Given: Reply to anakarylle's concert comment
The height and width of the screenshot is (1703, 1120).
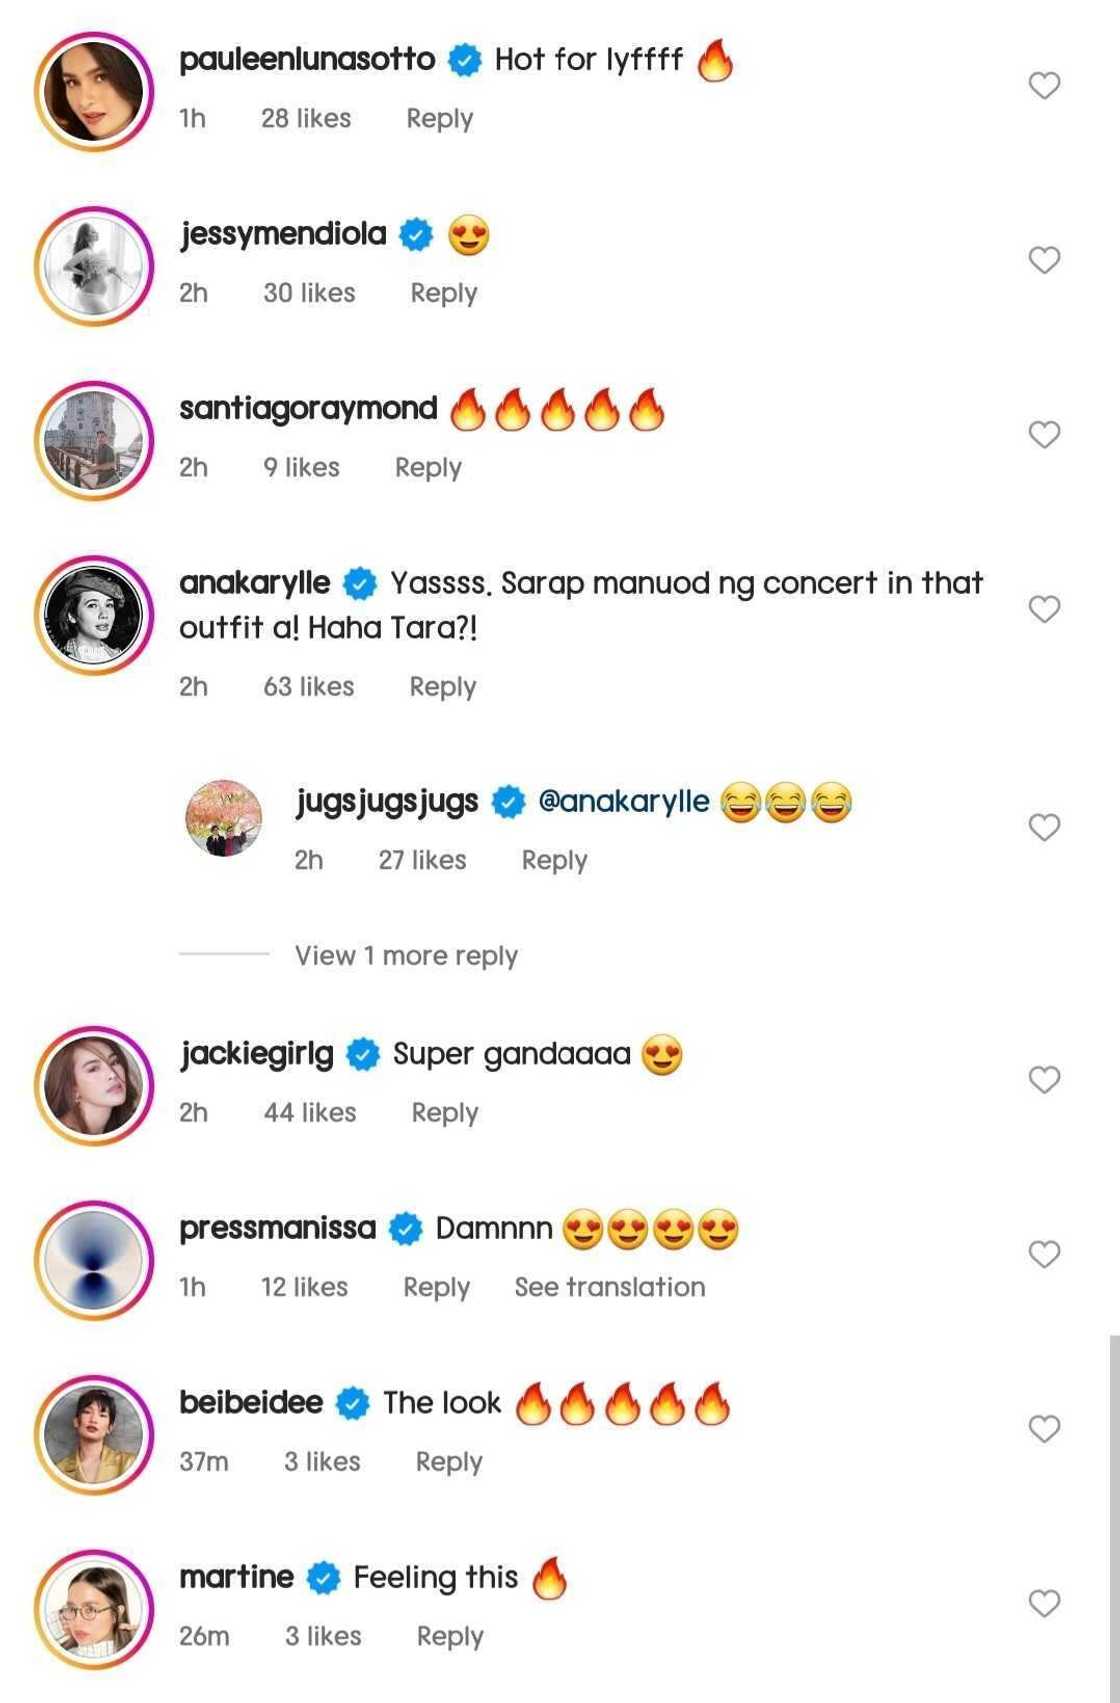Looking at the screenshot, I should click(x=442, y=687).
